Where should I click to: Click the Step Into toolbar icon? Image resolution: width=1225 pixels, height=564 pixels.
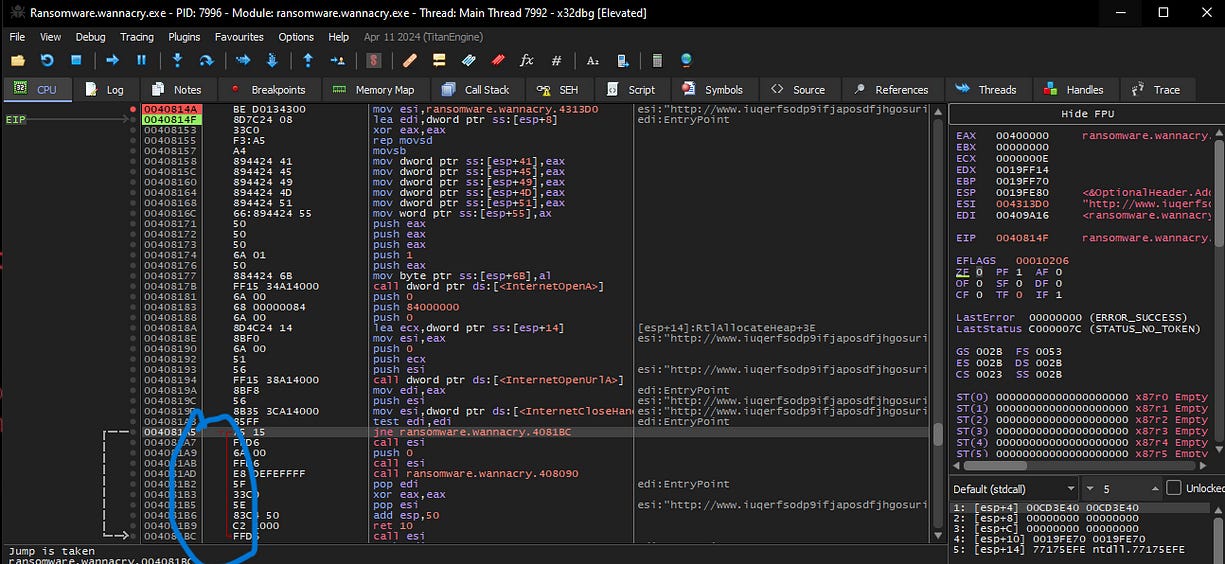click(x=177, y=60)
